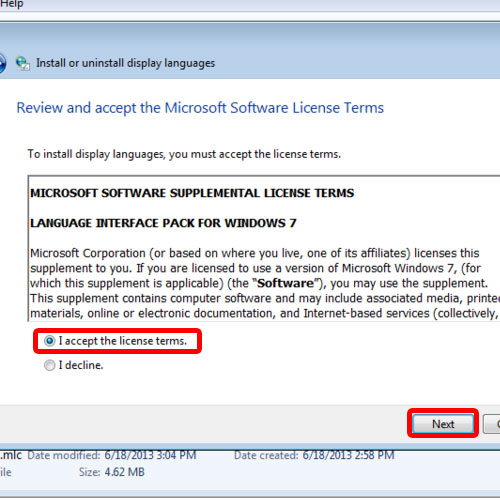The image size is (500, 500).
Task: Click the Date created value 6/18/2013 2:58 PM
Action: 348,455
